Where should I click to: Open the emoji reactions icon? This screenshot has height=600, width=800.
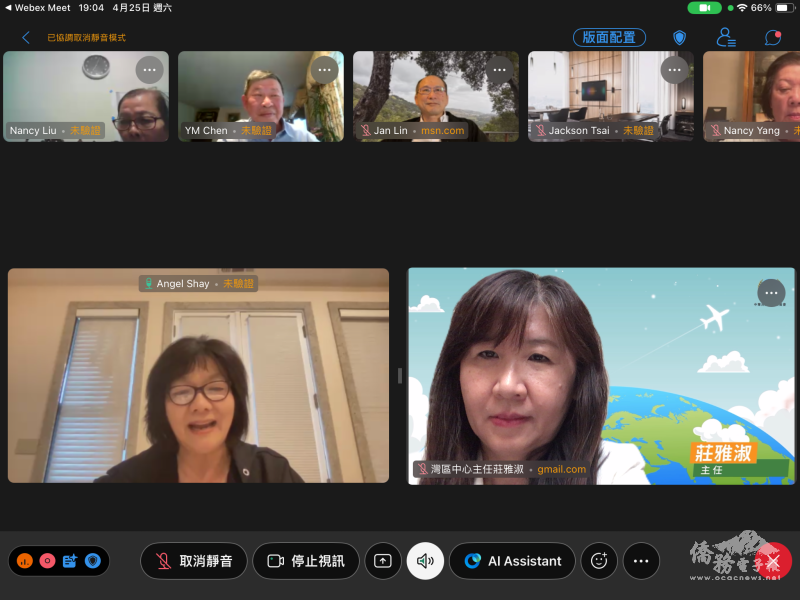coord(599,561)
